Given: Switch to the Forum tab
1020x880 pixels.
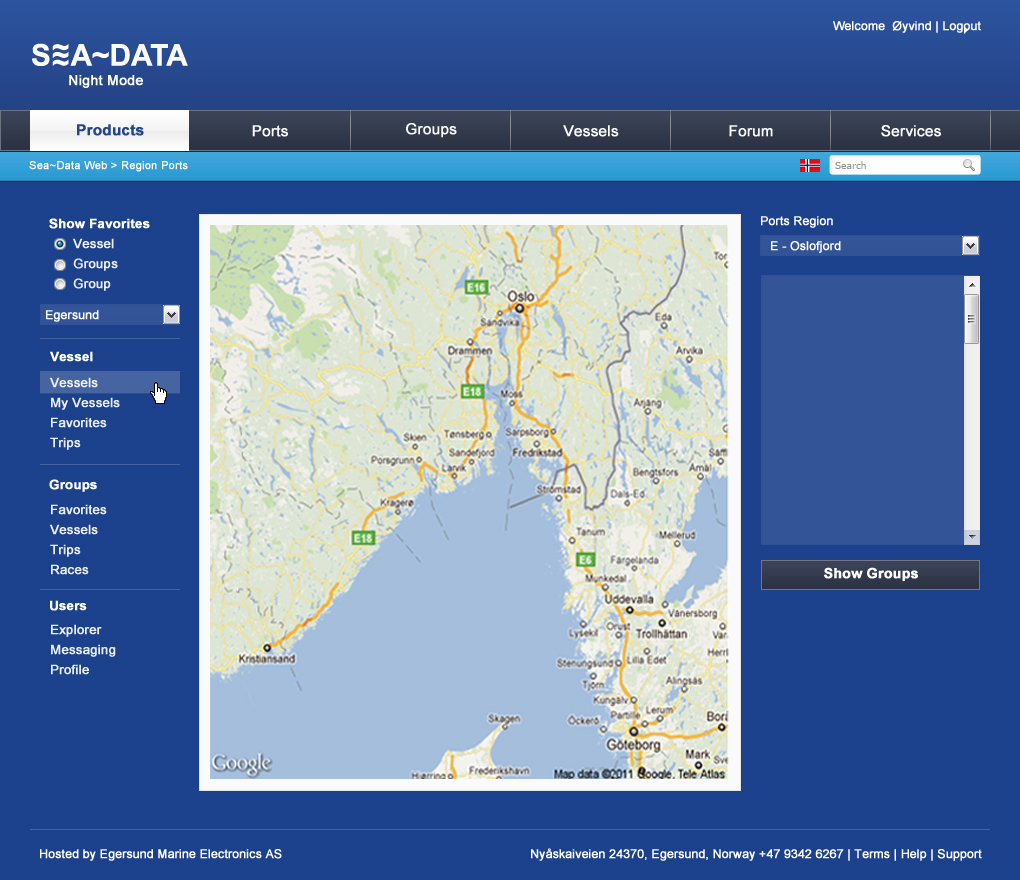Looking at the screenshot, I should tap(750, 131).
